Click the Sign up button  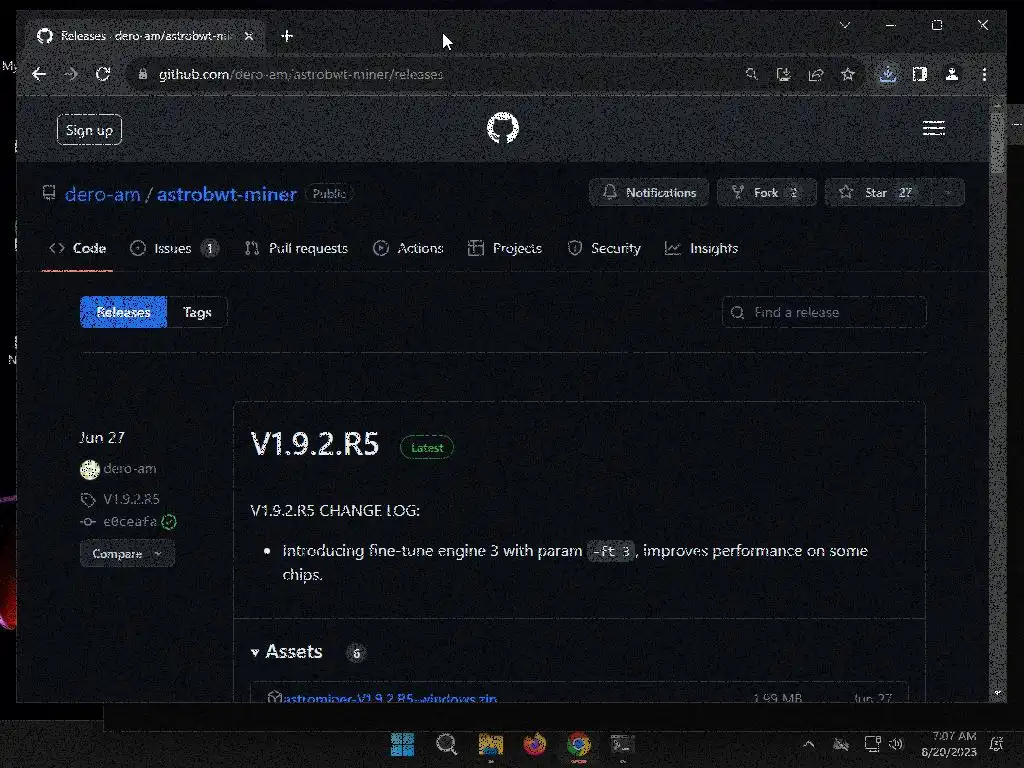click(x=89, y=129)
